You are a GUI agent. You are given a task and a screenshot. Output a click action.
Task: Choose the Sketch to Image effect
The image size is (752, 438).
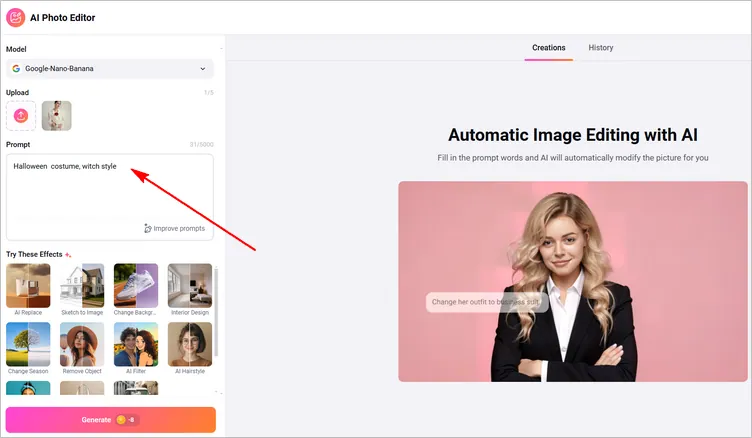coord(82,286)
